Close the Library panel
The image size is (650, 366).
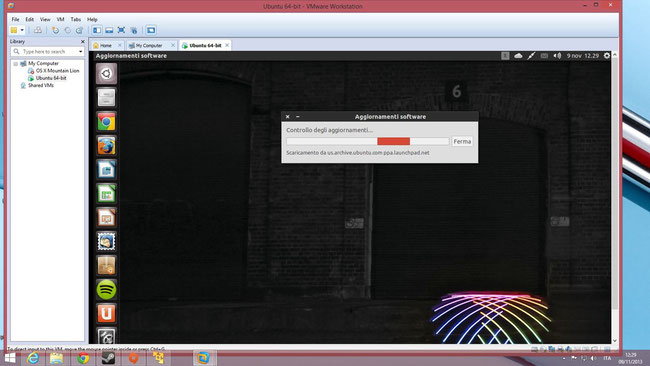[x=82, y=41]
